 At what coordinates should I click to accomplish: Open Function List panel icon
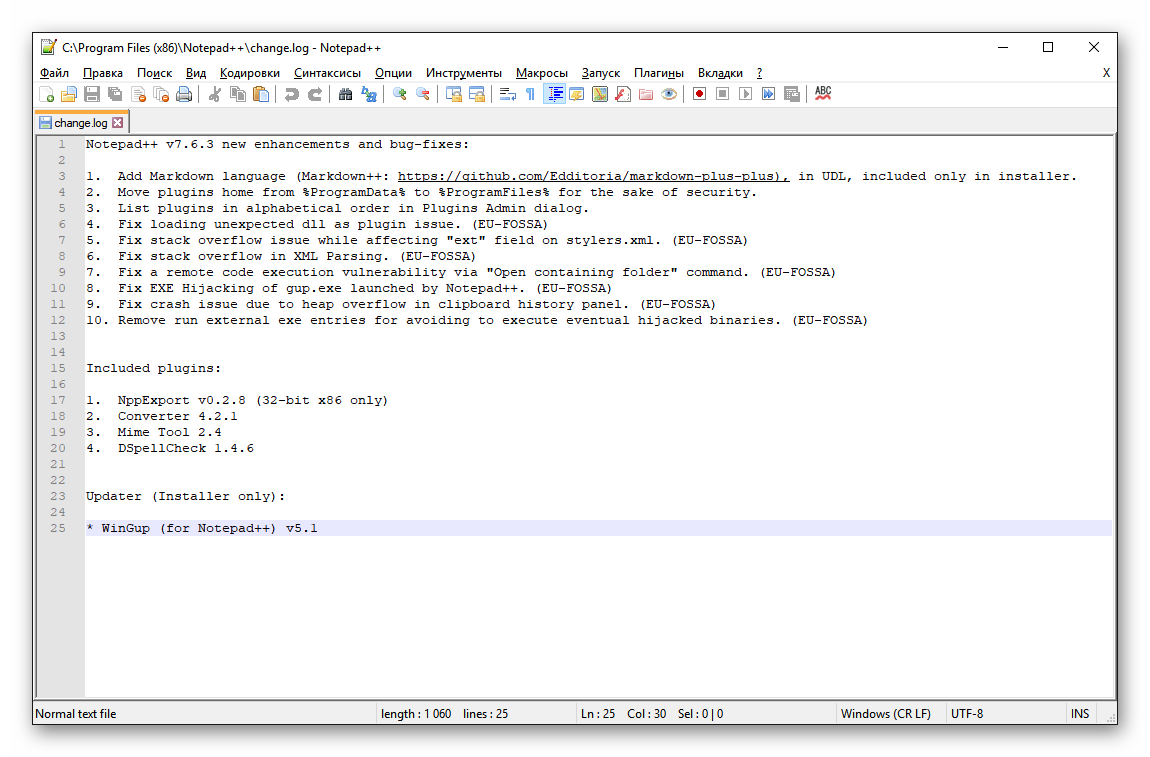(623, 94)
